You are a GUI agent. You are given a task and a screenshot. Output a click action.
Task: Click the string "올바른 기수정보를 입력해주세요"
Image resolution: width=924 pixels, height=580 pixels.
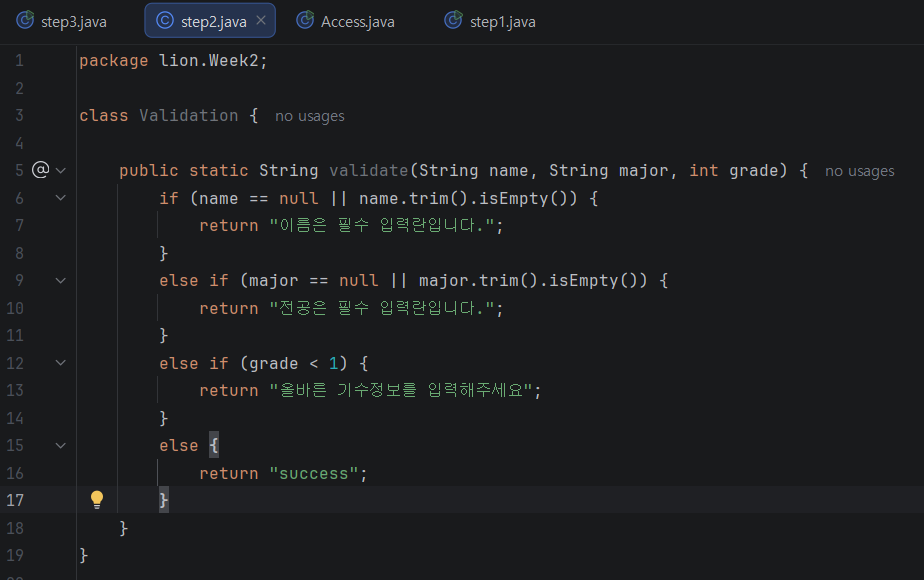point(401,390)
